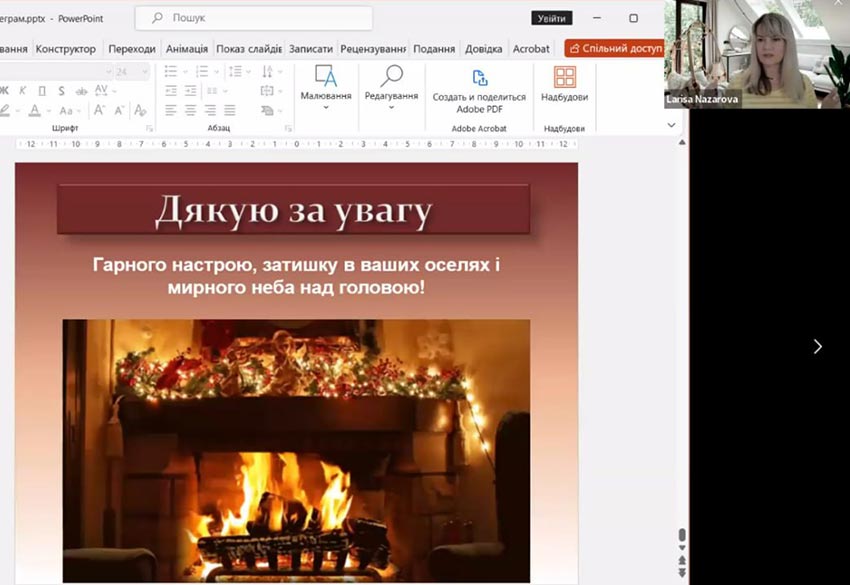Click the next arrow in video panel
Screen dimensions: 850x585
coord(817,346)
